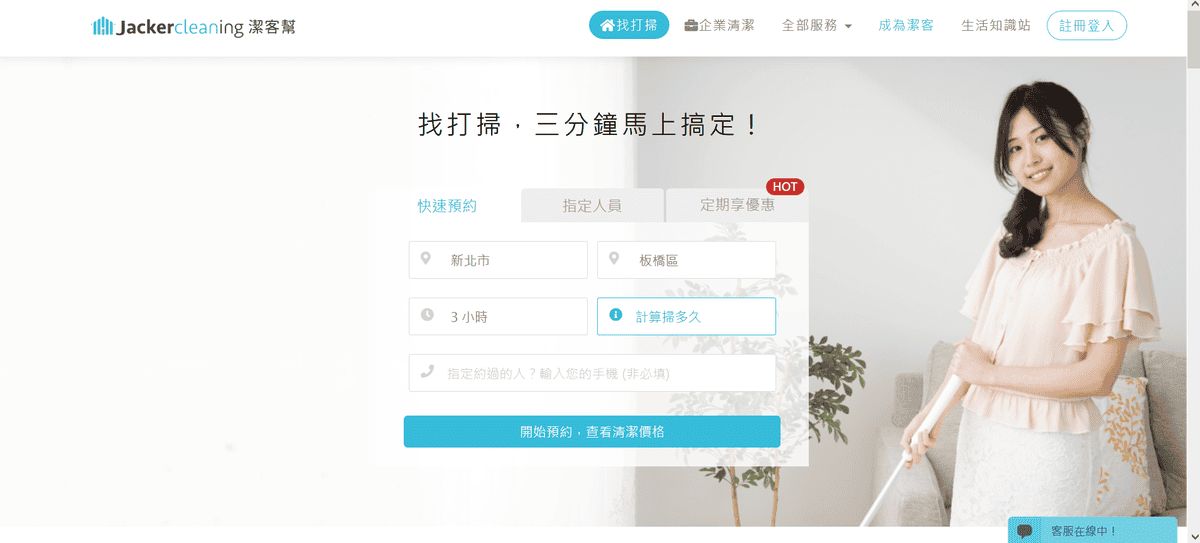Click the map pin icon in 新北市 field
1200x543 pixels.
pyautogui.click(x=426, y=259)
